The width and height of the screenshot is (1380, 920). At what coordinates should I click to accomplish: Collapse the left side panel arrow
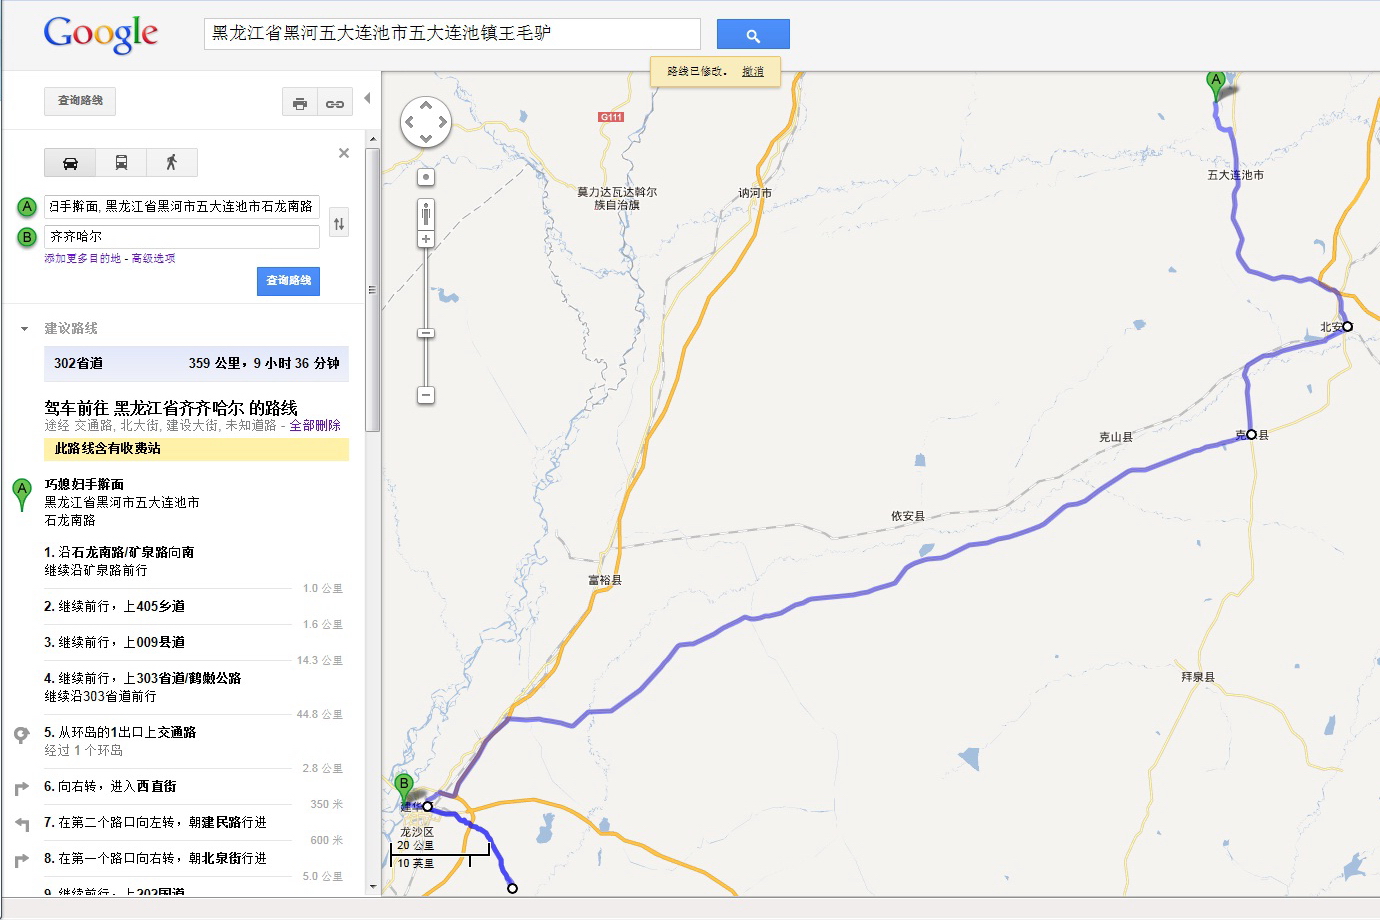point(367,98)
